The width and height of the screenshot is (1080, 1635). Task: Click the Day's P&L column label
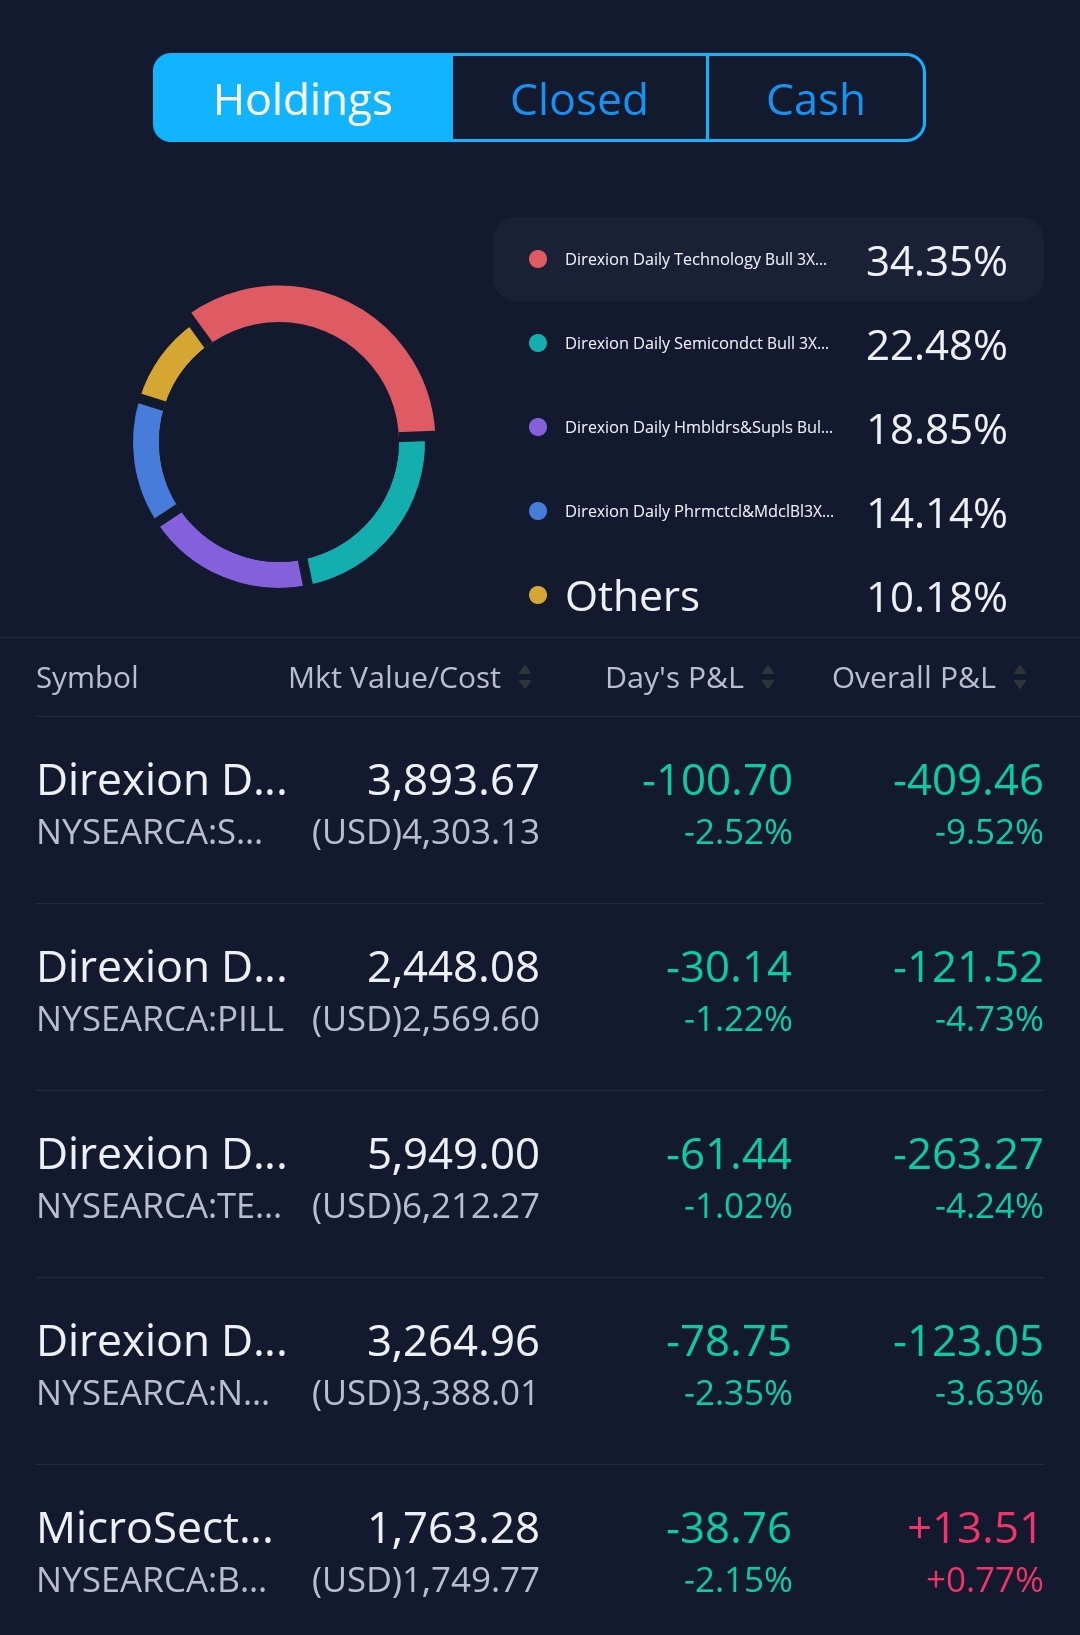click(675, 678)
